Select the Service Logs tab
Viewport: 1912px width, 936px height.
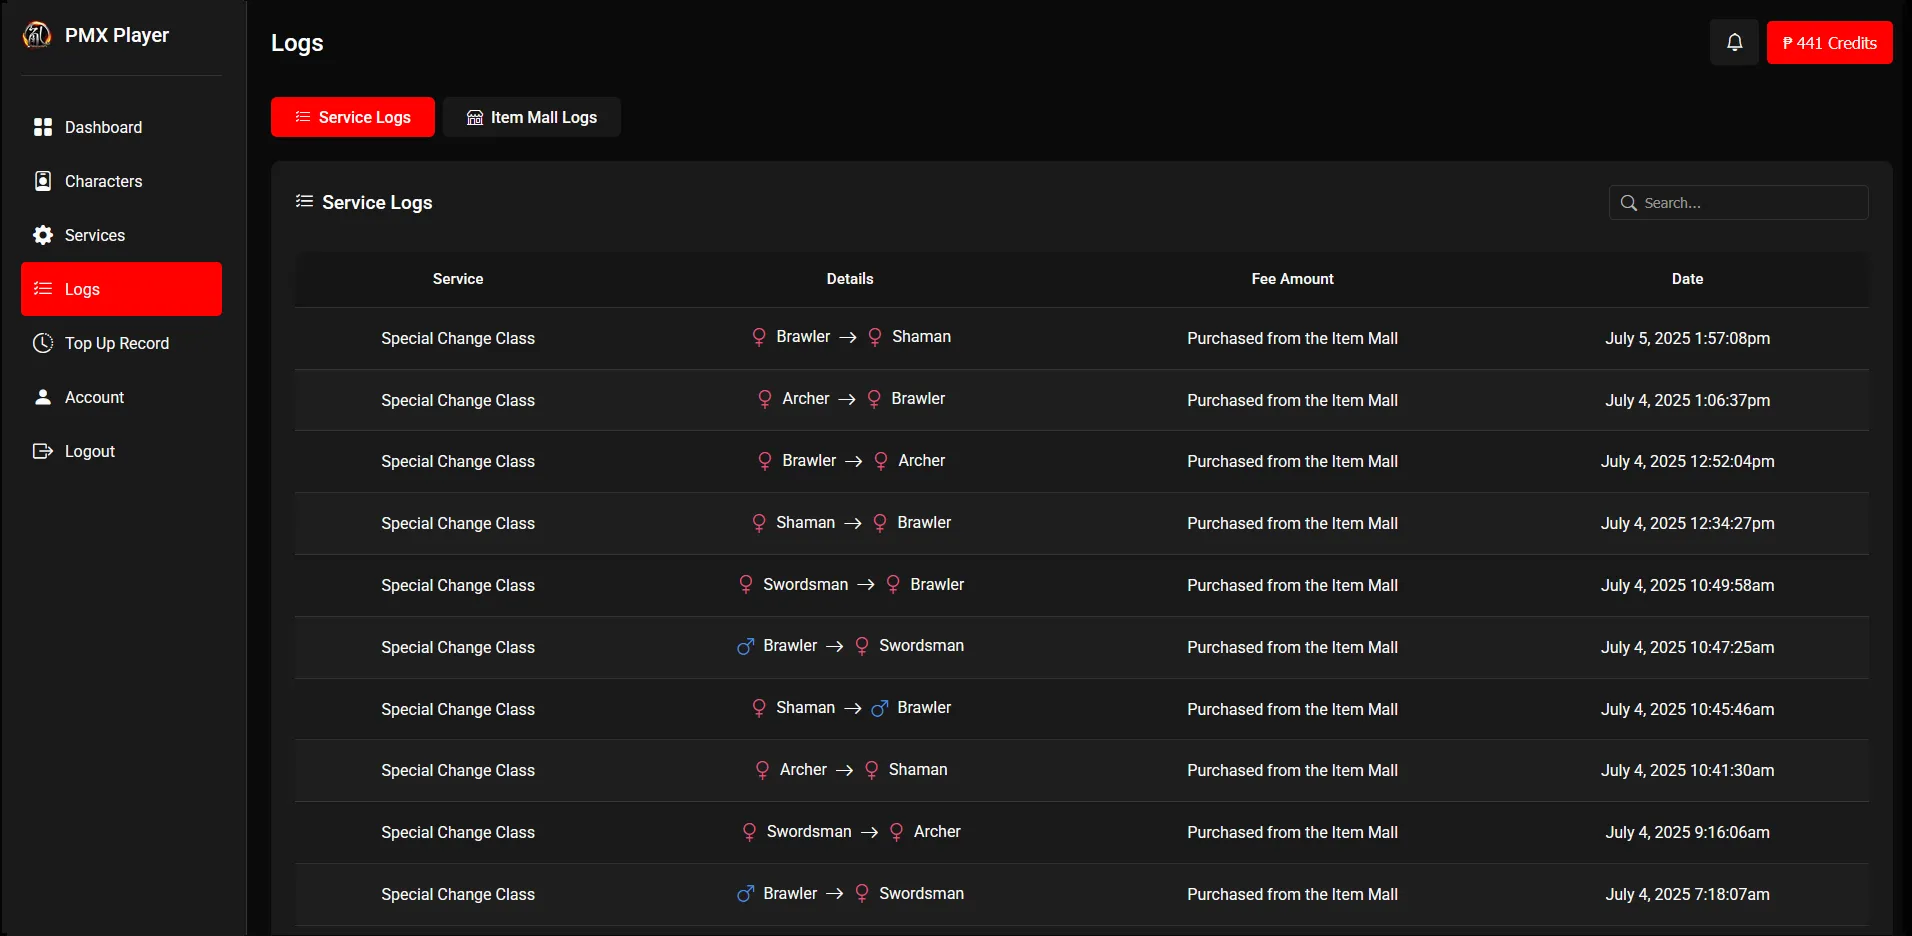[352, 117]
